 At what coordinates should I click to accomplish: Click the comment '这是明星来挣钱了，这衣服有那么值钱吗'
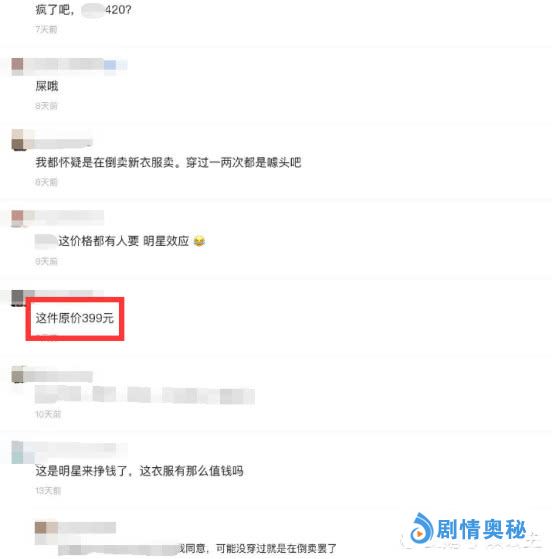[x=139, y=471]
